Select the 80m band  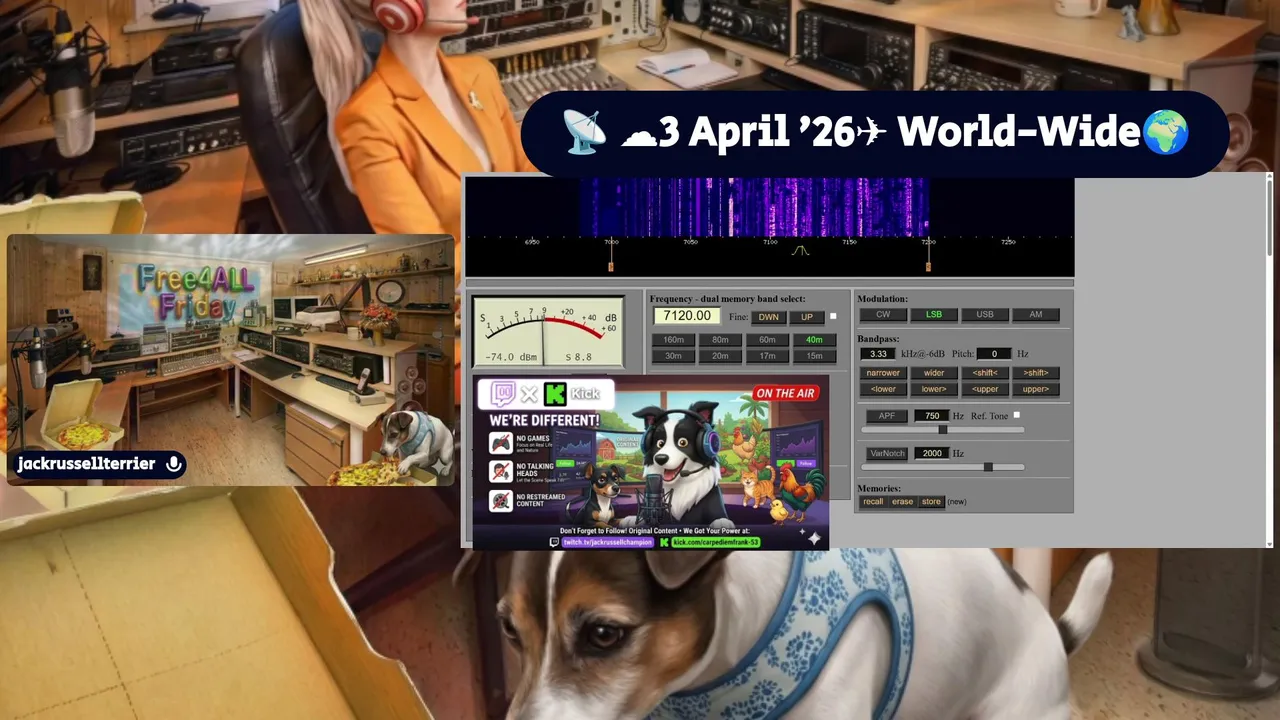(x=720, y=340)
